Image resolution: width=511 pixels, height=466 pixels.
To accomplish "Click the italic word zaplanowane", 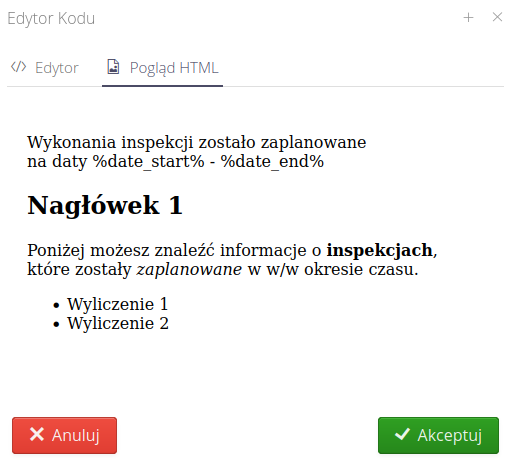I will (189, 269).
